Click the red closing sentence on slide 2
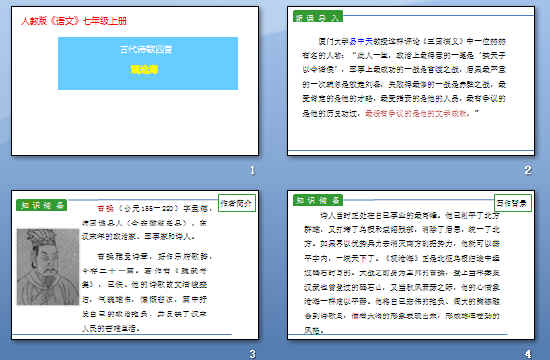This screenshot has width=550, height=360. [417, 113]
